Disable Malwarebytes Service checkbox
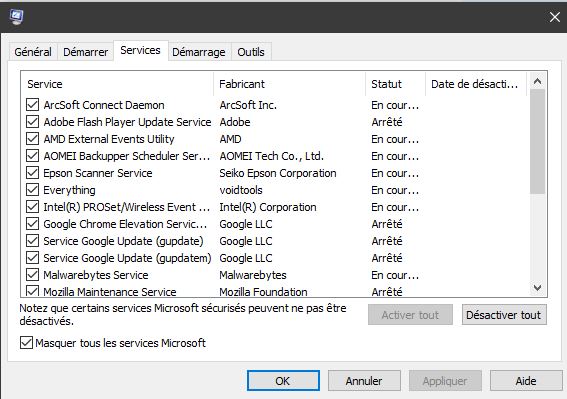This screenshot has width=567, height=399. pos(33,275)
